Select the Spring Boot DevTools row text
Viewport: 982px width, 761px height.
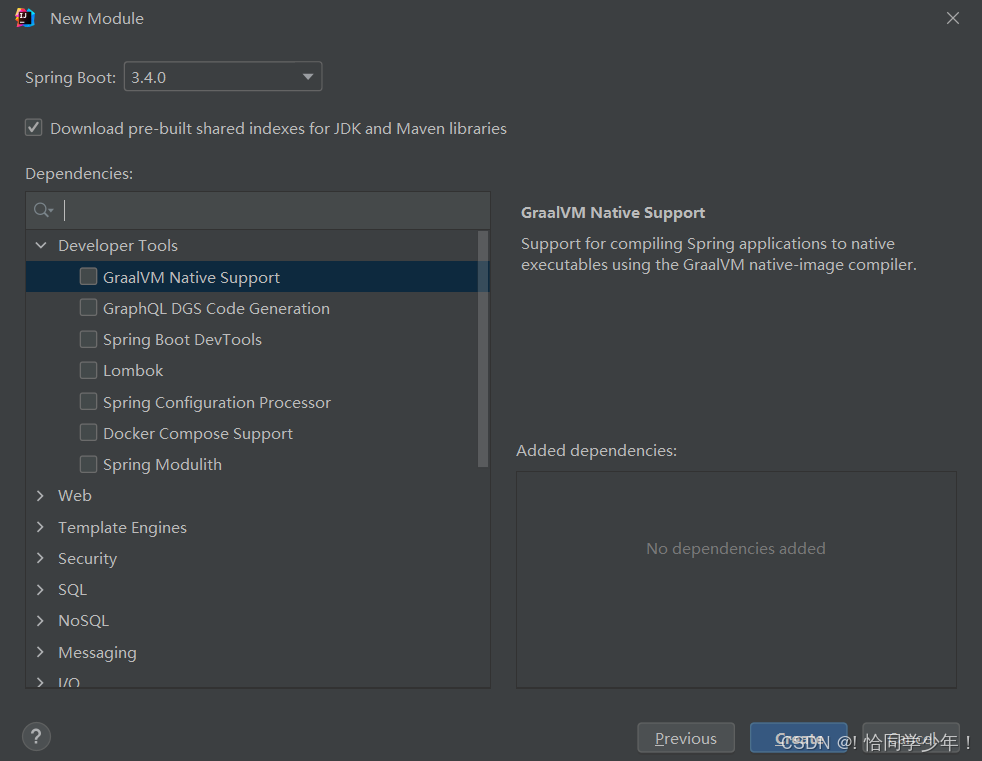tap(182, 339)
